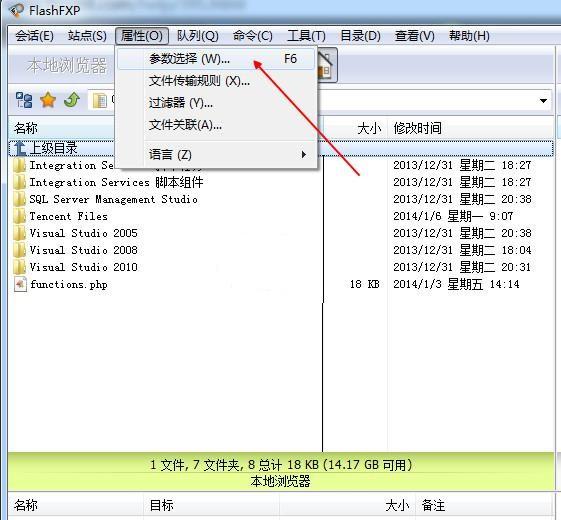Open the 目录(D) menu
This screenshot has width=561, height=520.
pyautogui.click(x=360, y=36)
